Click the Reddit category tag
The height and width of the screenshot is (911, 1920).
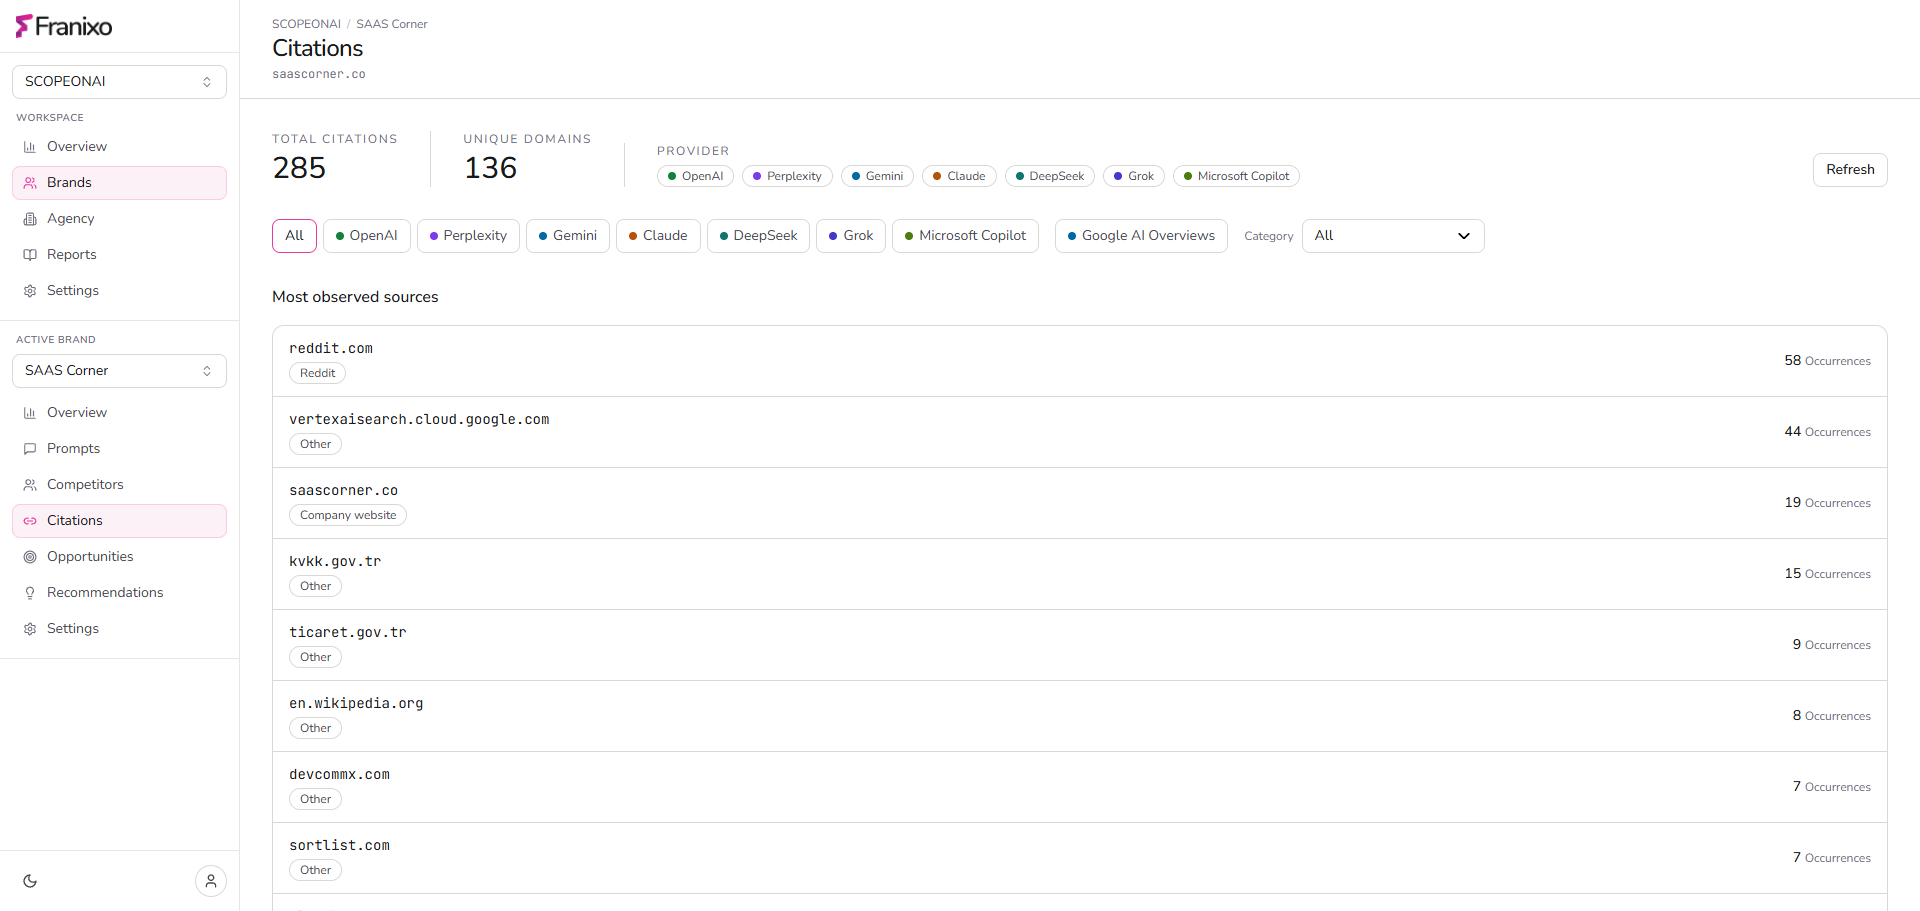(317, 373)
